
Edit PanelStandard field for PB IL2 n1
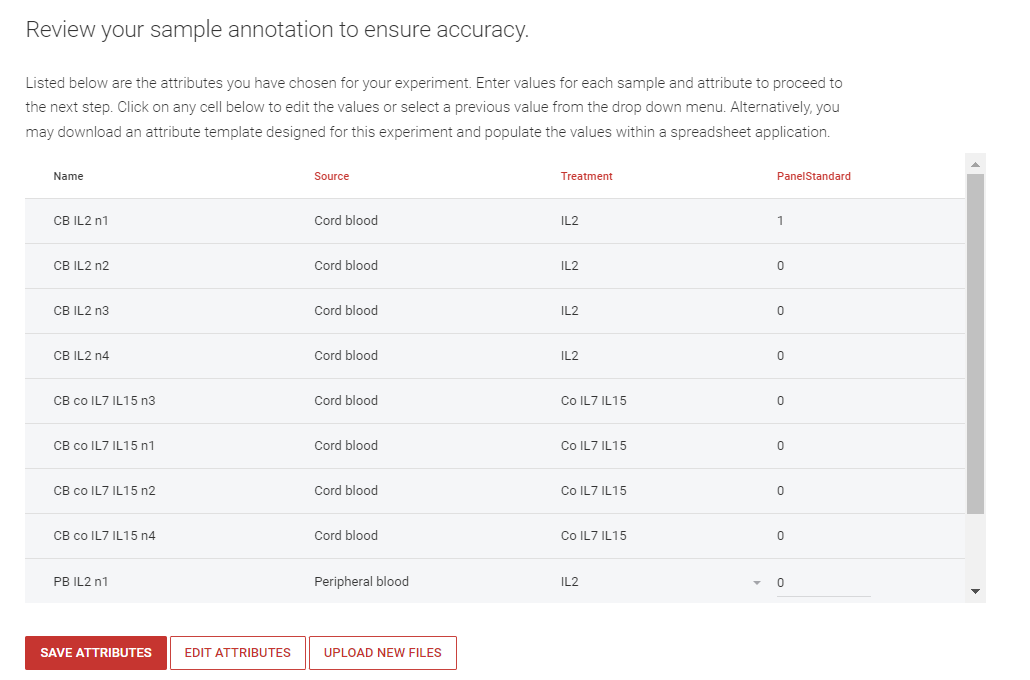(824, 583)
